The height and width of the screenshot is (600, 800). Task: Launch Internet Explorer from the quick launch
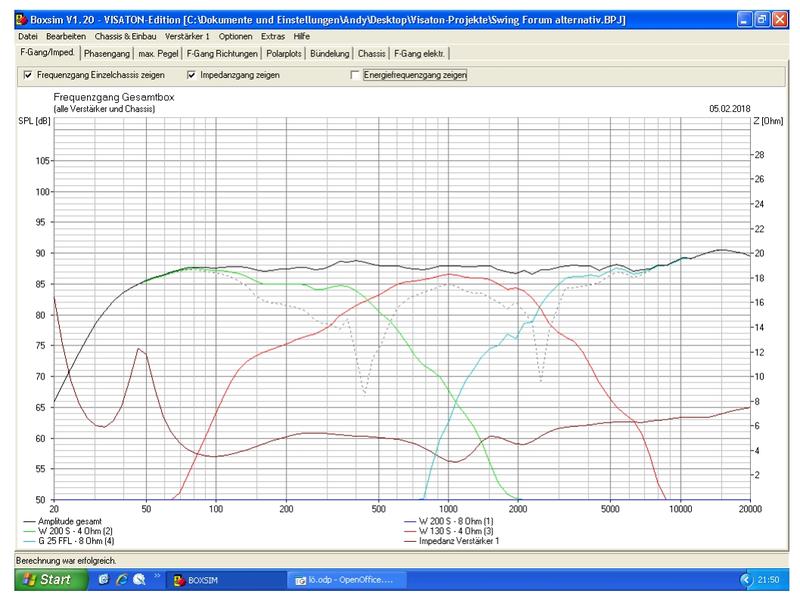pyautogui.click(x=122, y=579)
